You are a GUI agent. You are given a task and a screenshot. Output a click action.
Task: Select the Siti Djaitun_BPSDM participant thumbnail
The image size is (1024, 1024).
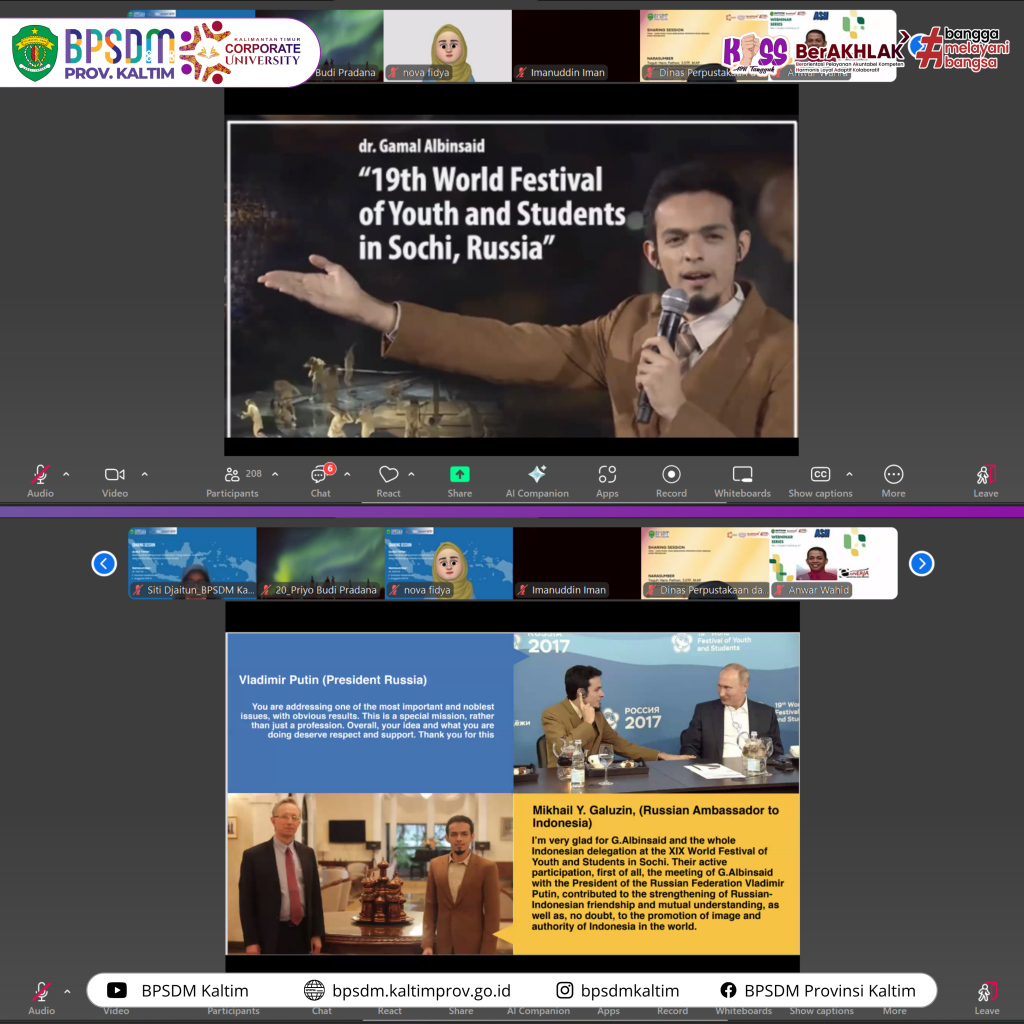coord(193,563)
